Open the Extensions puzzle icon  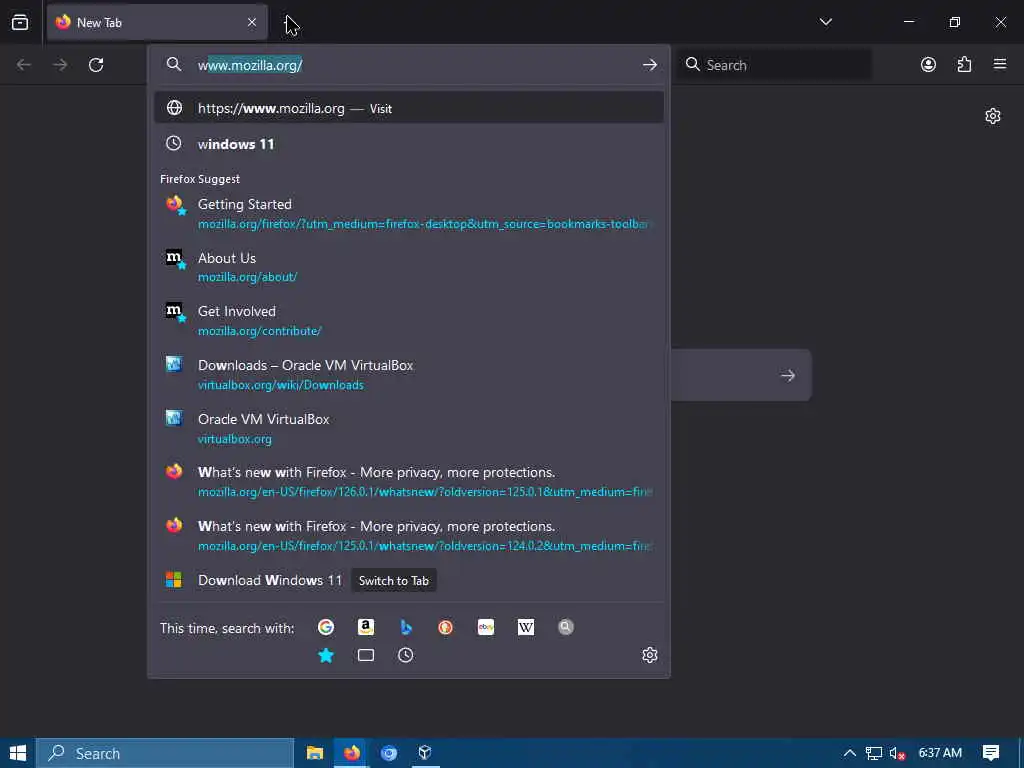click(964, 65)
